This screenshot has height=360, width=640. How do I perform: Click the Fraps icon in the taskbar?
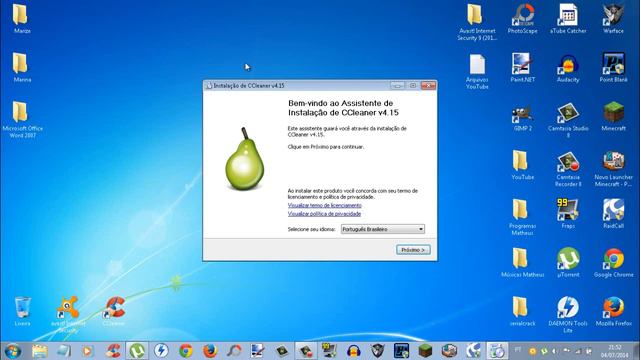pos(329,351)
